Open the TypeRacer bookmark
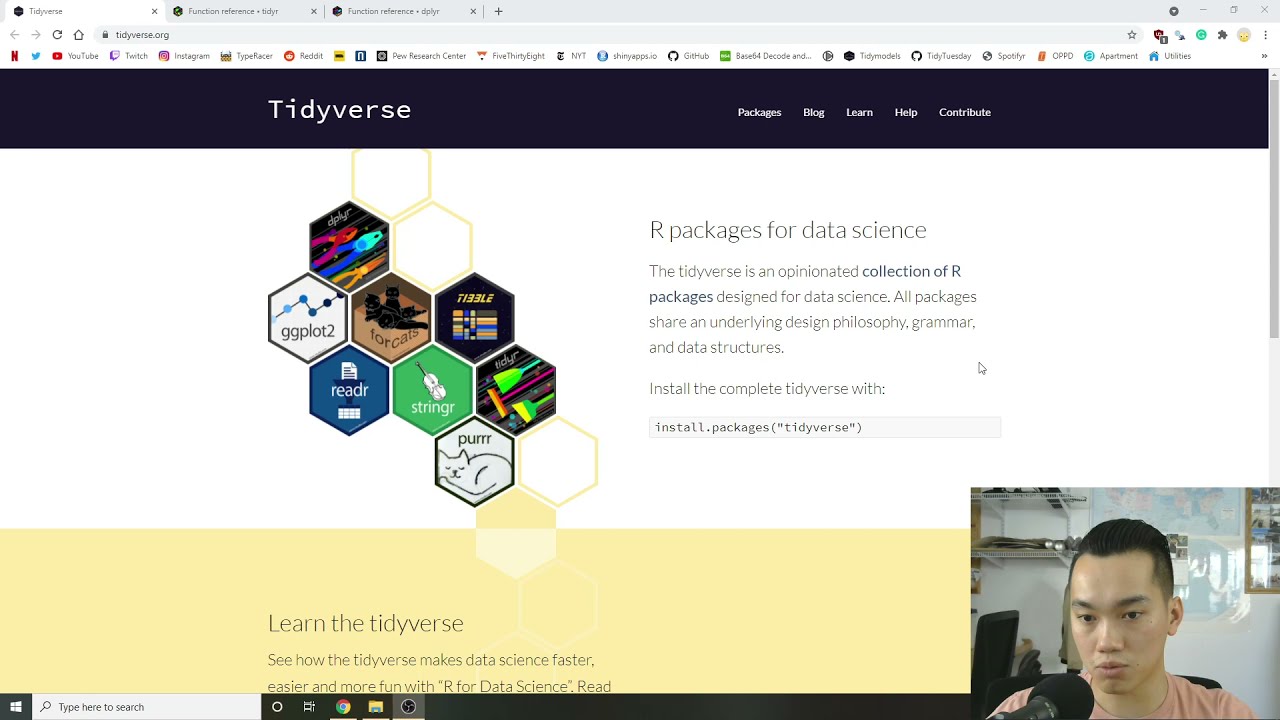The height and width of the screenshot is (720, 1280). (x=246, y=56)
